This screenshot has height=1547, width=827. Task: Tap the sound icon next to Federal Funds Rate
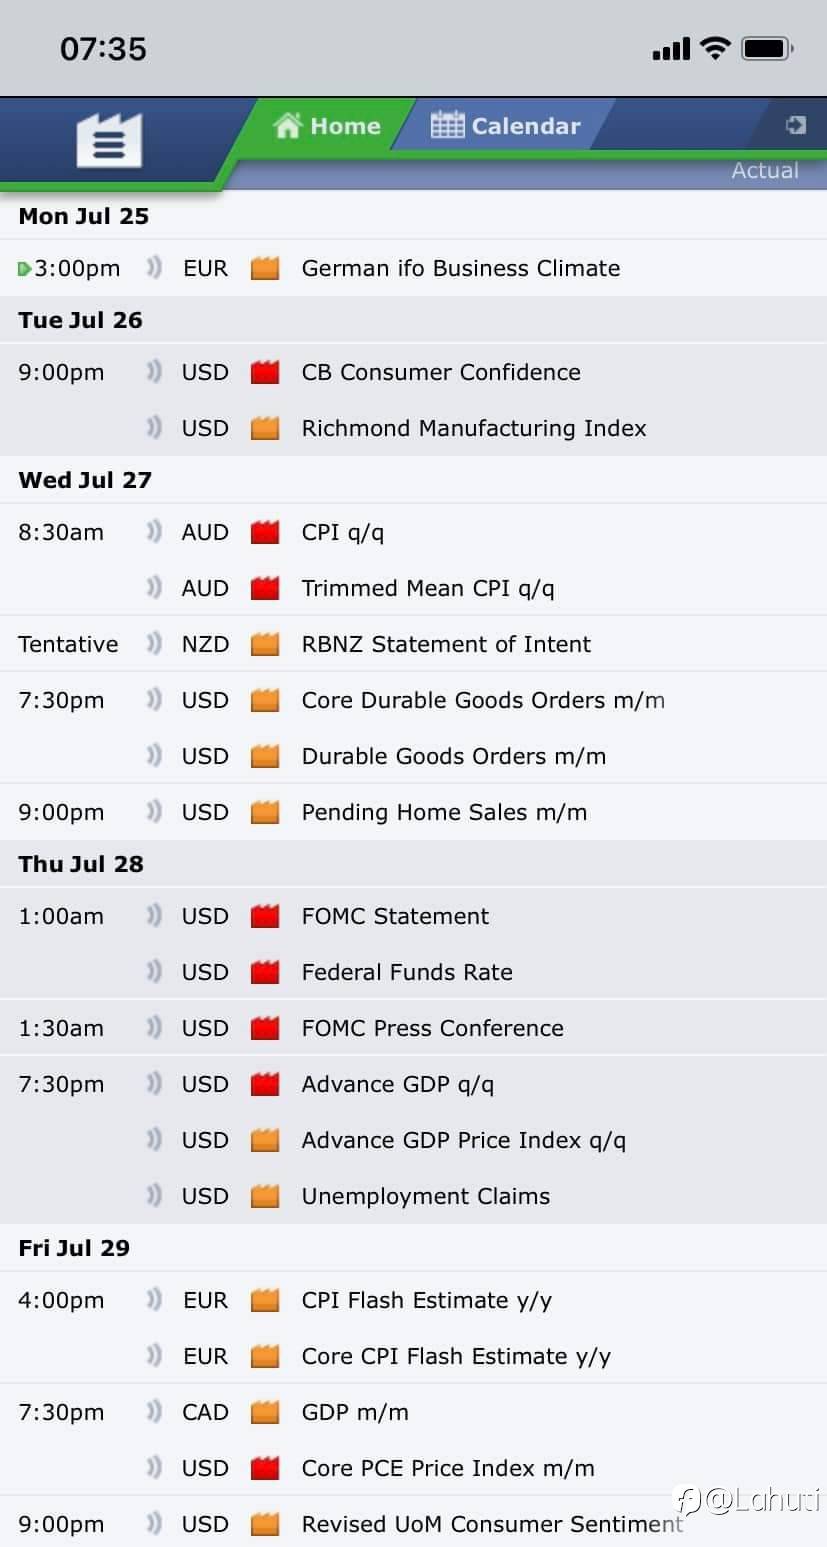153,972
